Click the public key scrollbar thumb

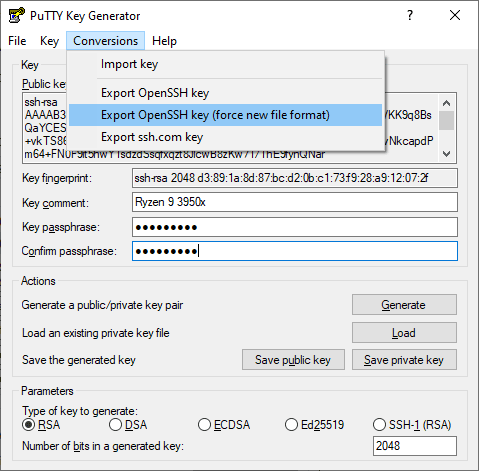pos(447,121)
